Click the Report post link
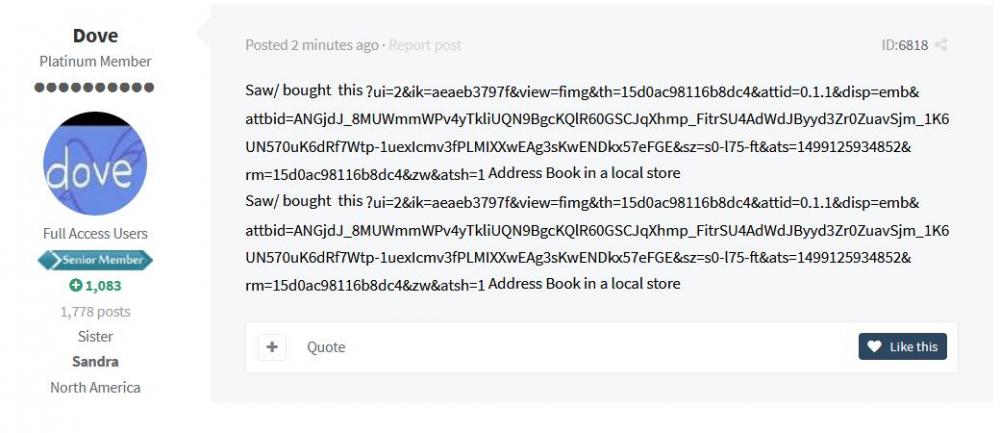This screenshot has height=433, width=1000. click(425, 45)
